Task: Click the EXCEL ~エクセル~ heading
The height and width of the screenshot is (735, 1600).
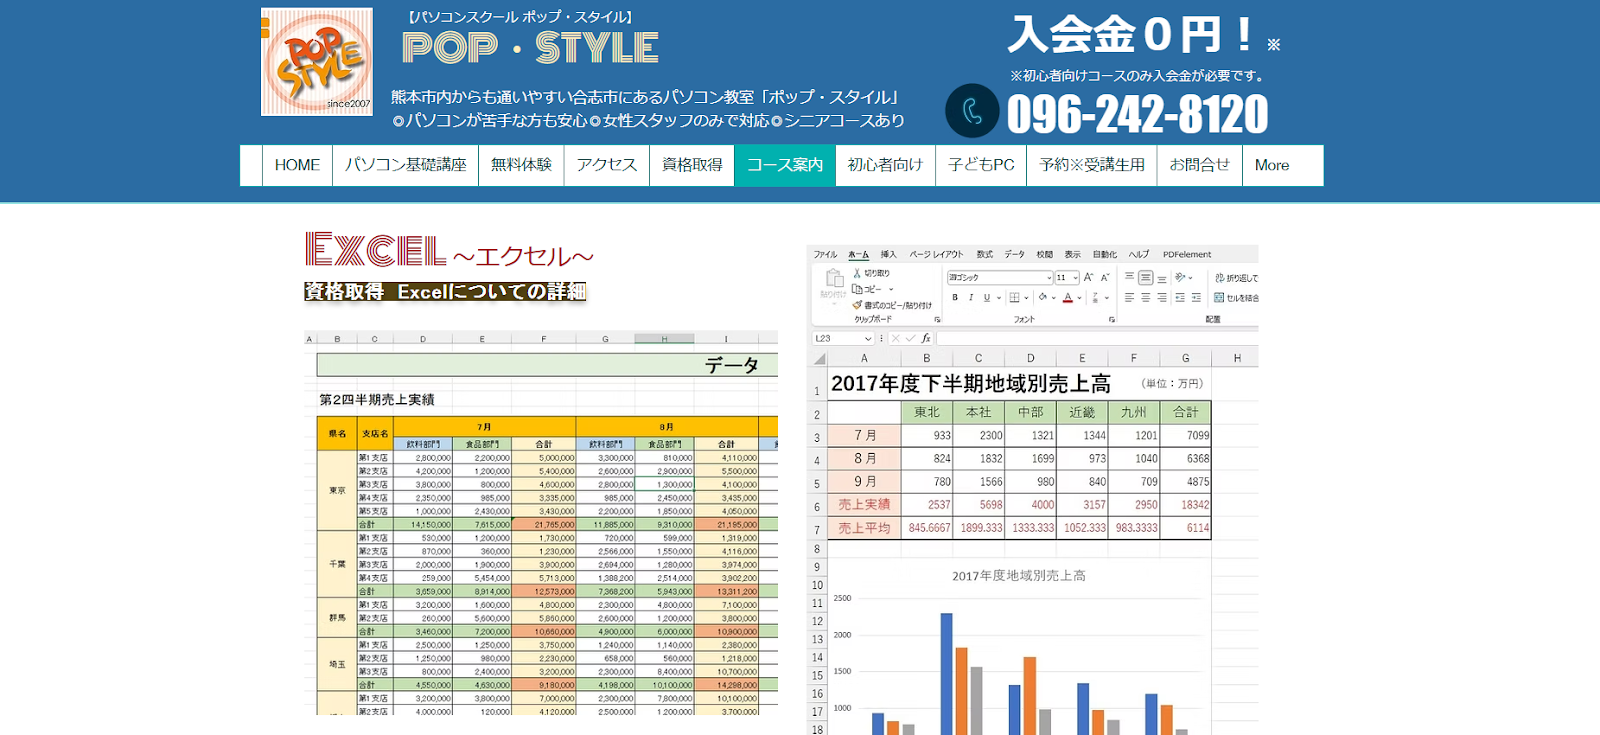Action: tap(449, 250)
